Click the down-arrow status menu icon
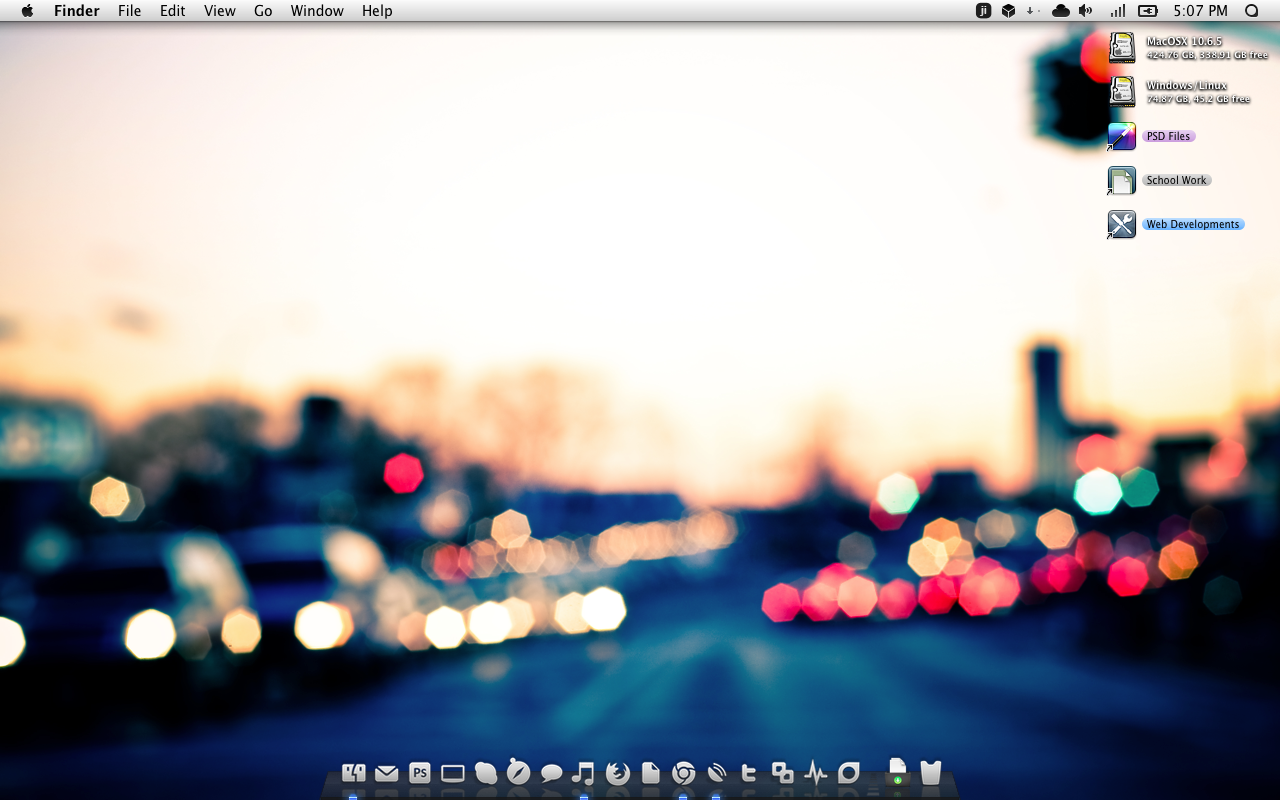The image size is (1280, 800). (x=1030, y=11)
